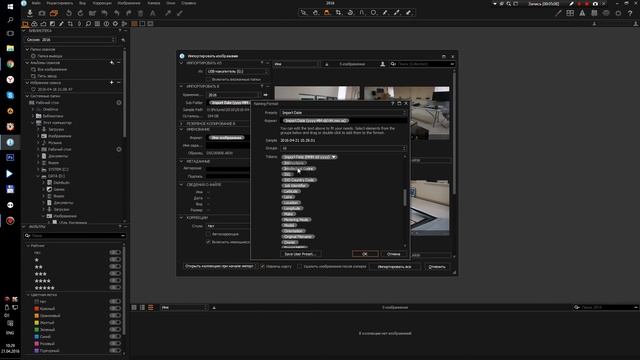
Task: Select the Rotate cursor tool
Action: (x=350, y=13)
